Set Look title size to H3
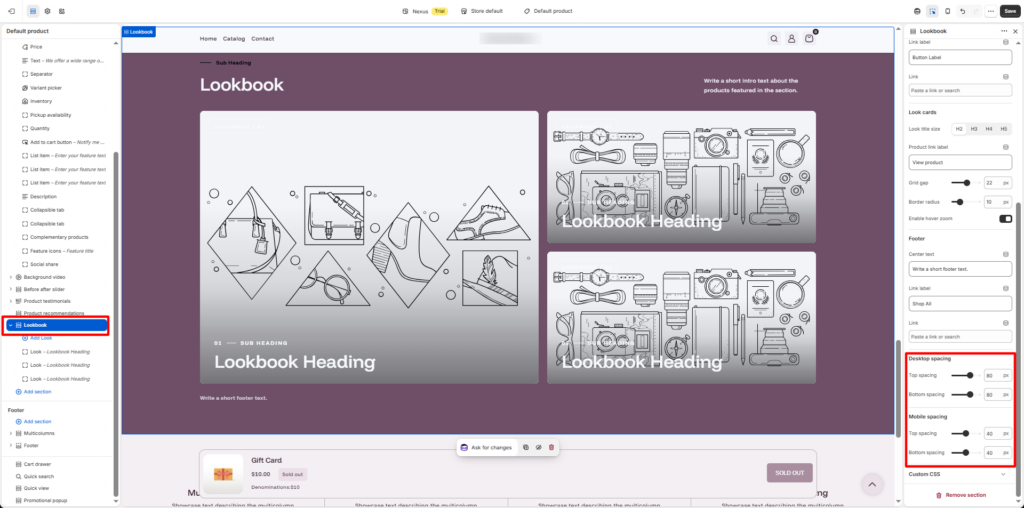 tap(974, 129)
